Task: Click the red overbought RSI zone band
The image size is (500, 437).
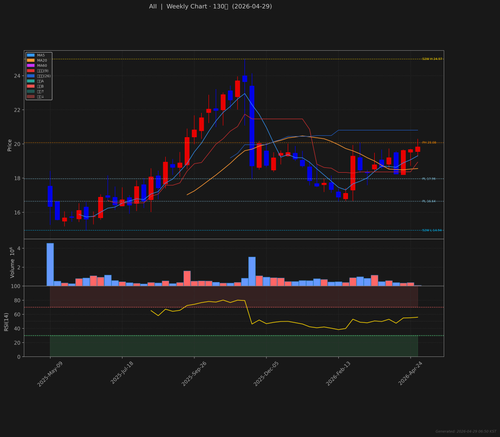Action: (234, 297)
